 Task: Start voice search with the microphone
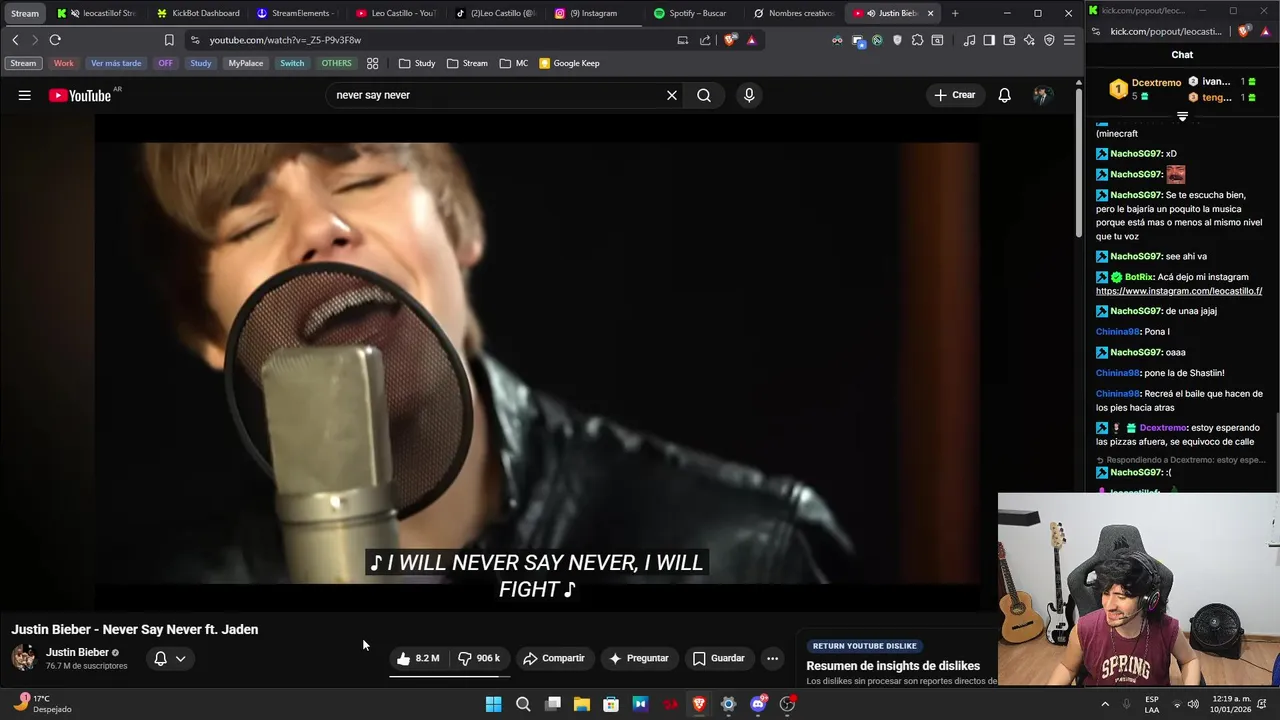click(749, 95)
